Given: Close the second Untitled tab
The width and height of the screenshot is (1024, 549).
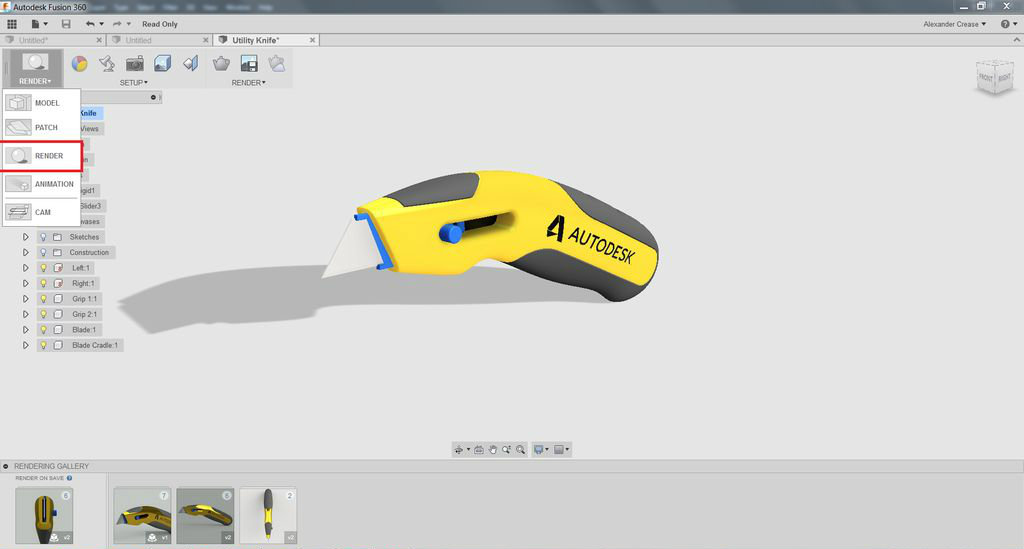Looking at the screenshot, I should (x=206, y=40).
